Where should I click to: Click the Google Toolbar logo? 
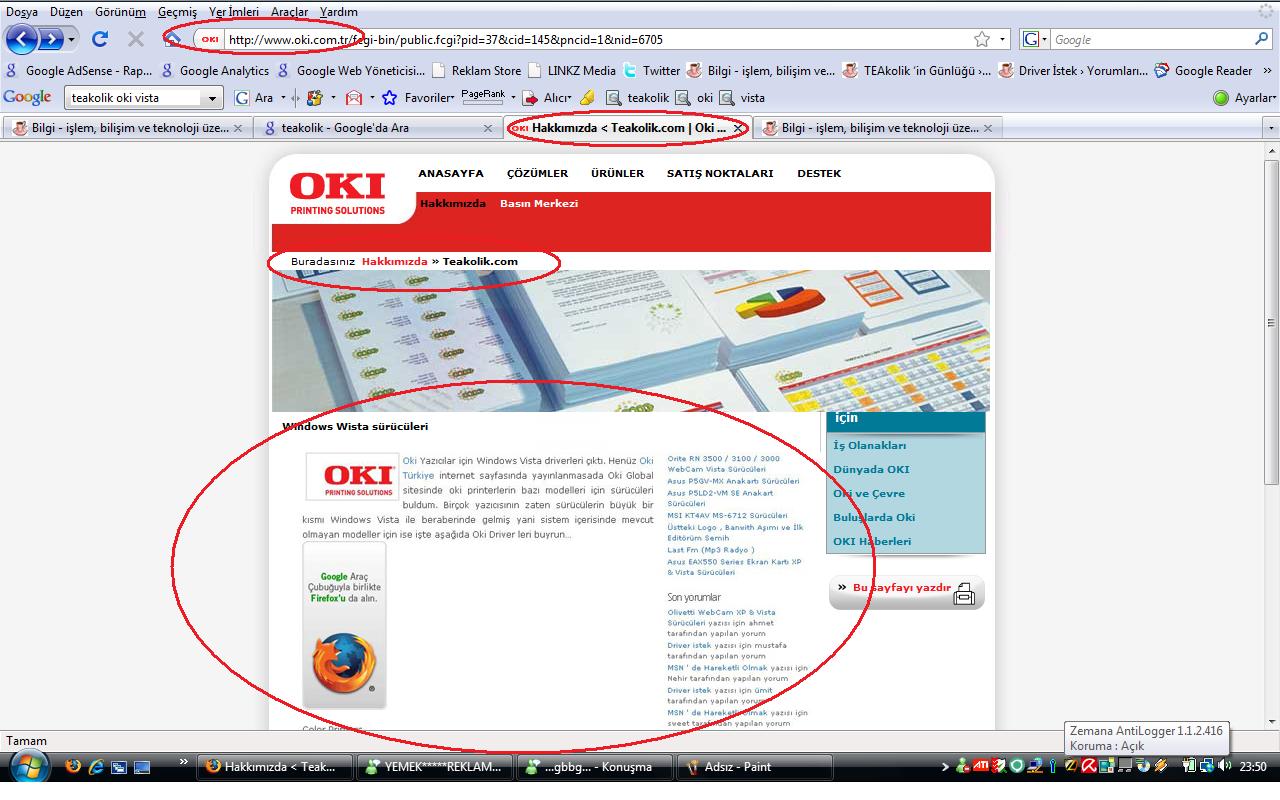point(27,97)
